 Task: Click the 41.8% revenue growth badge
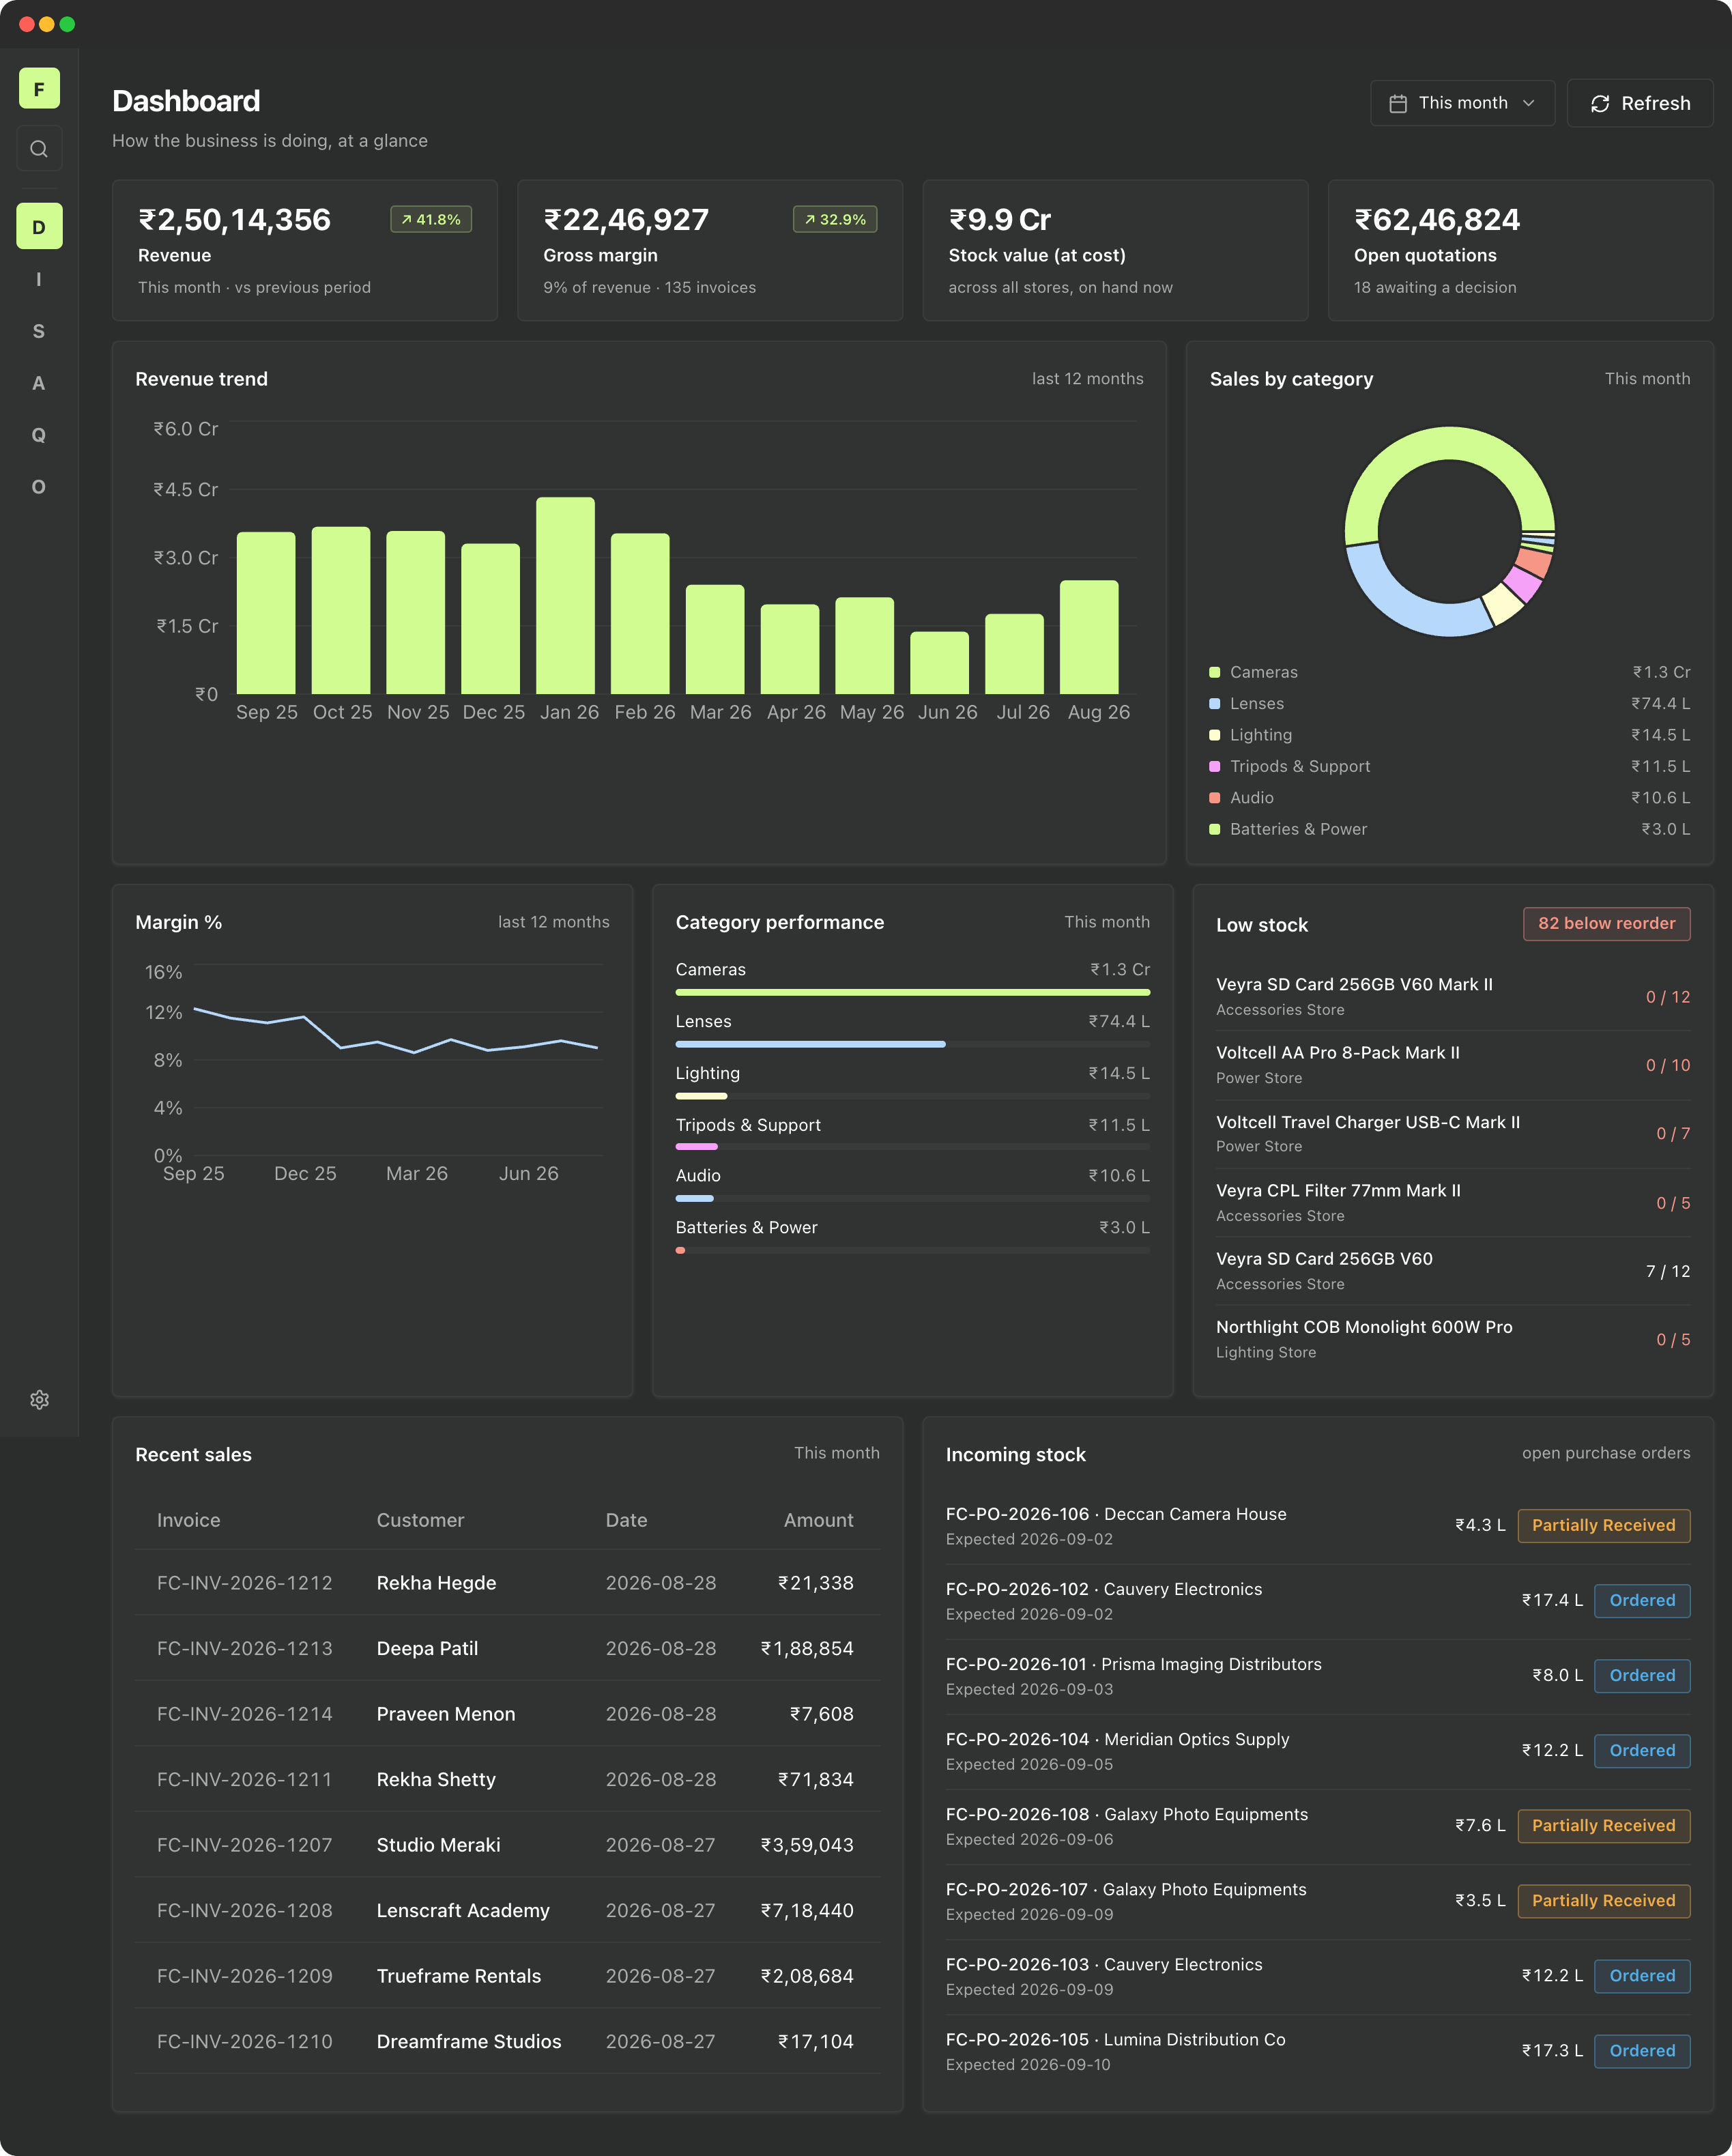point(431,219)
